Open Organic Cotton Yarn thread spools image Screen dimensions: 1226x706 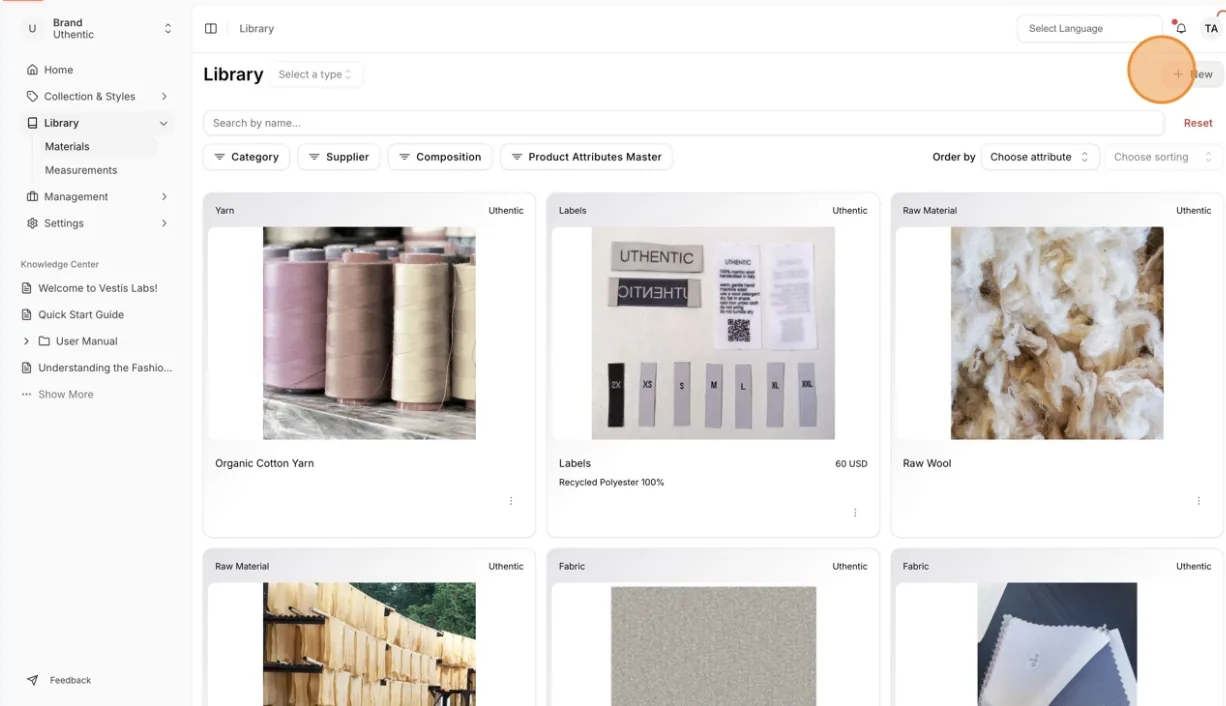coord(369,333)
